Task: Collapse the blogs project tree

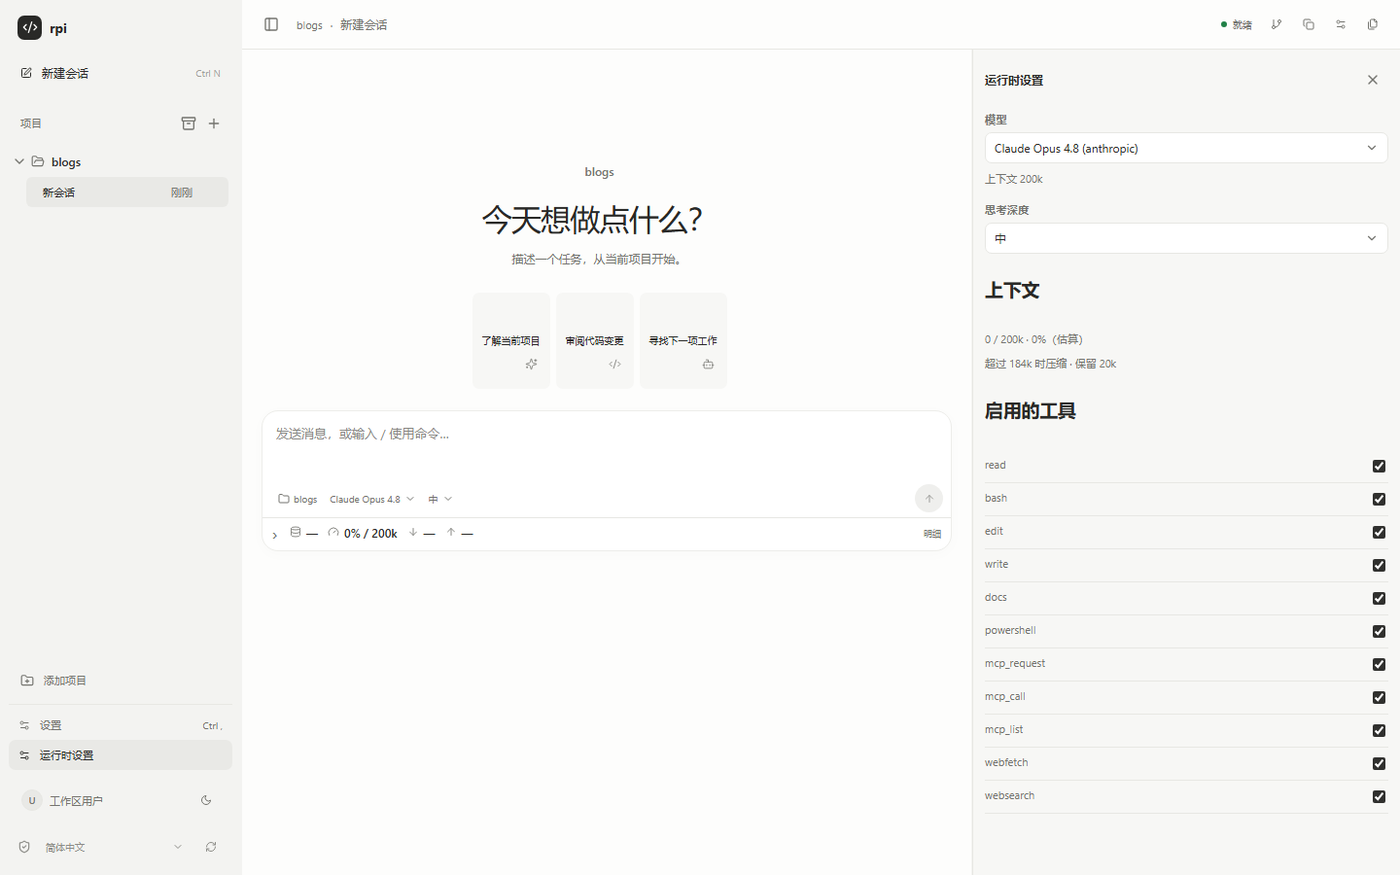Action: point(19,161)
